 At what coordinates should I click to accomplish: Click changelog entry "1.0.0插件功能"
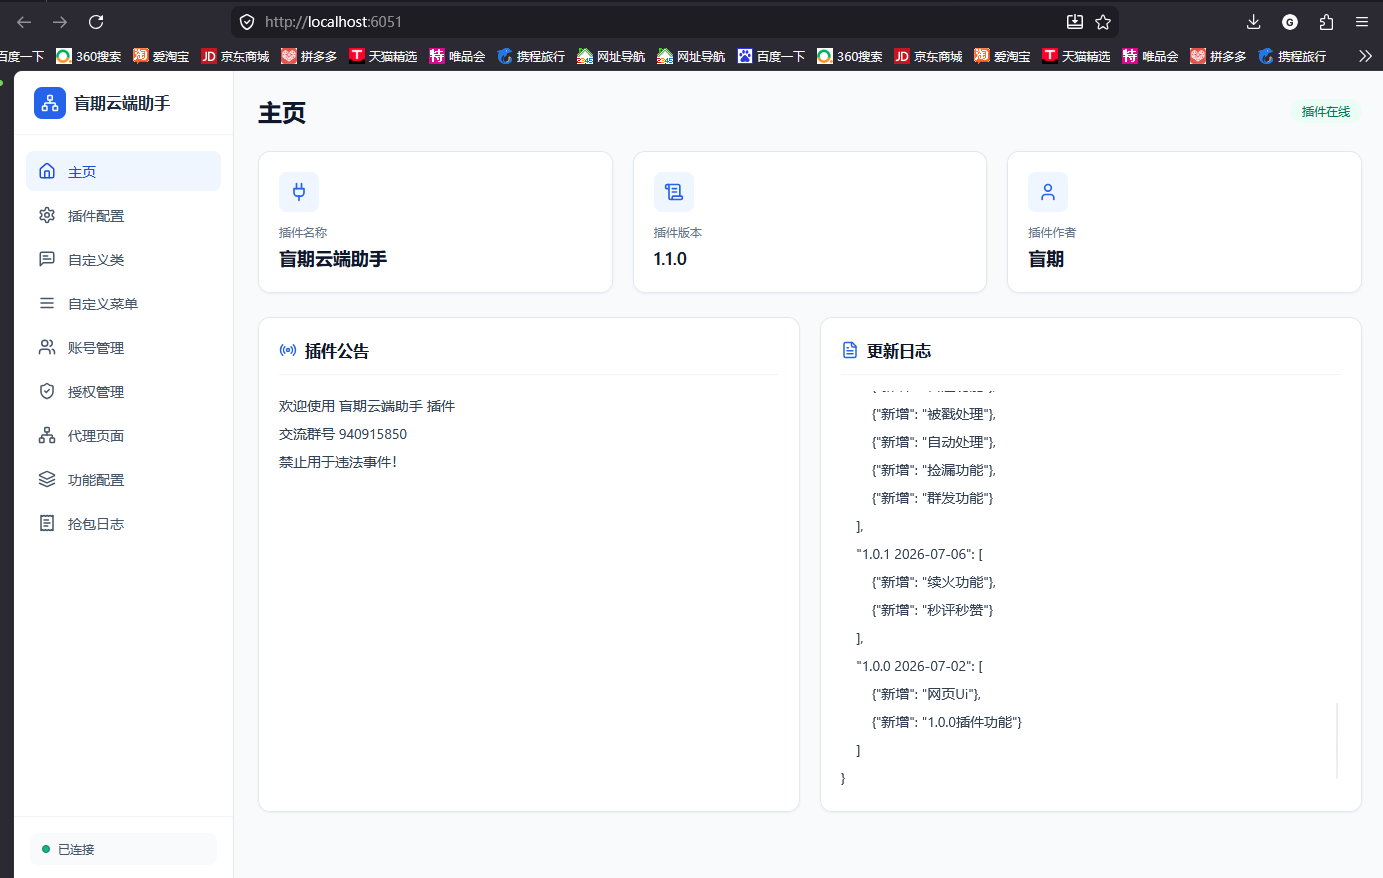click(x=947, y=722)
